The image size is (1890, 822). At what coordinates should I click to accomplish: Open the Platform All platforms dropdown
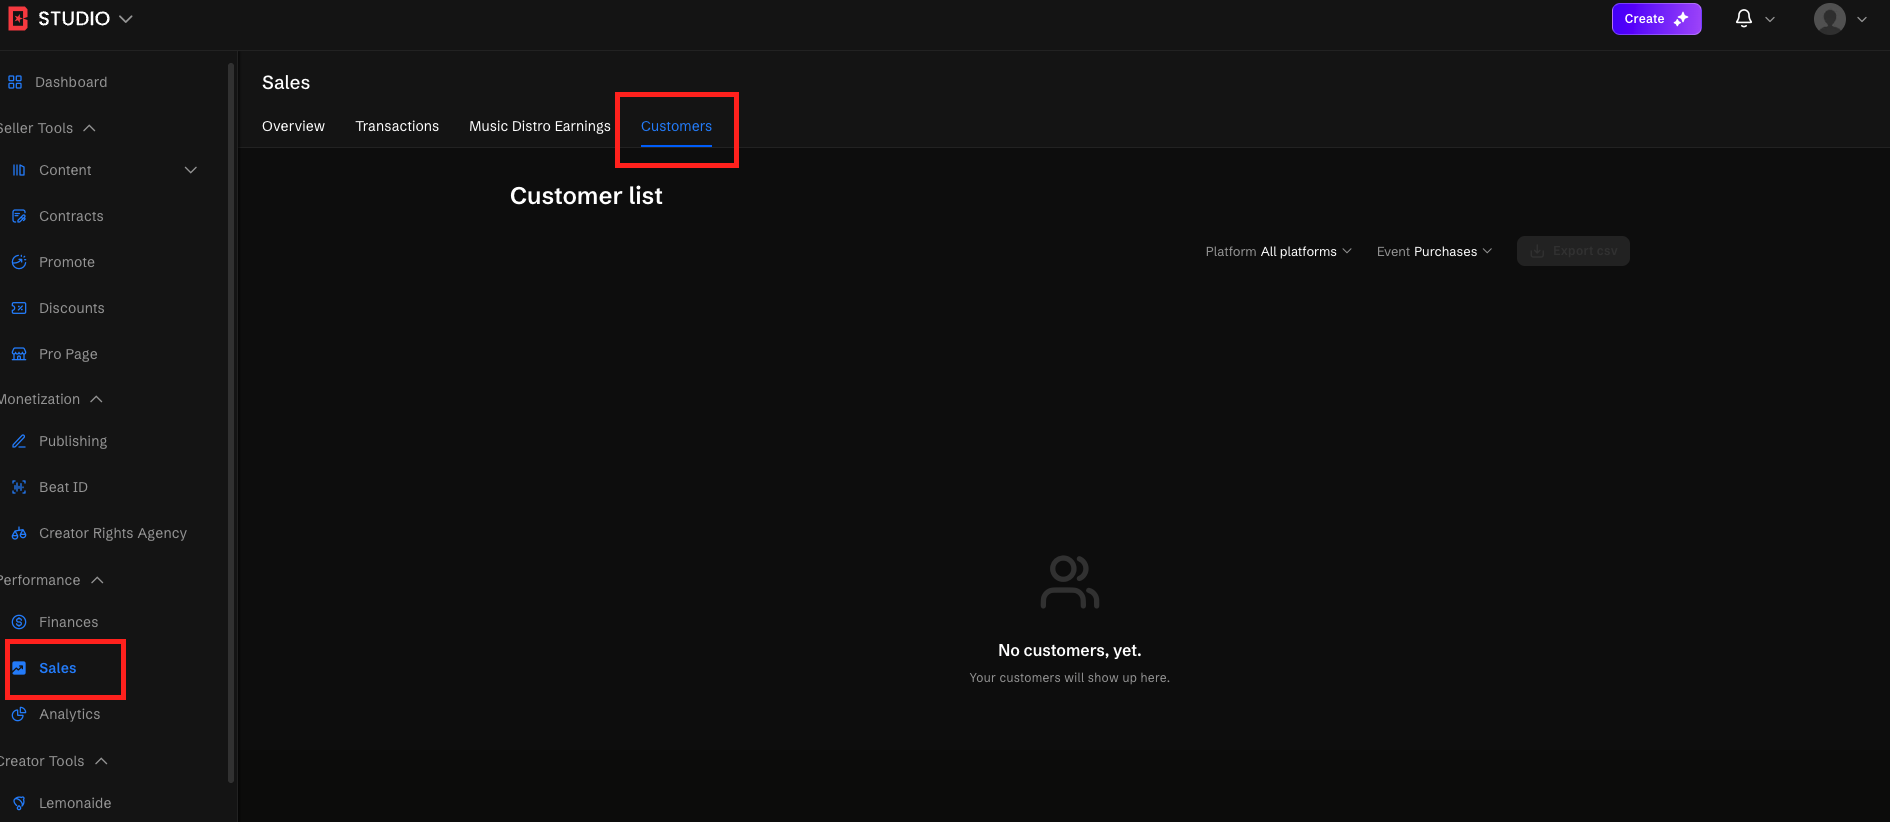pos(1278,251)
